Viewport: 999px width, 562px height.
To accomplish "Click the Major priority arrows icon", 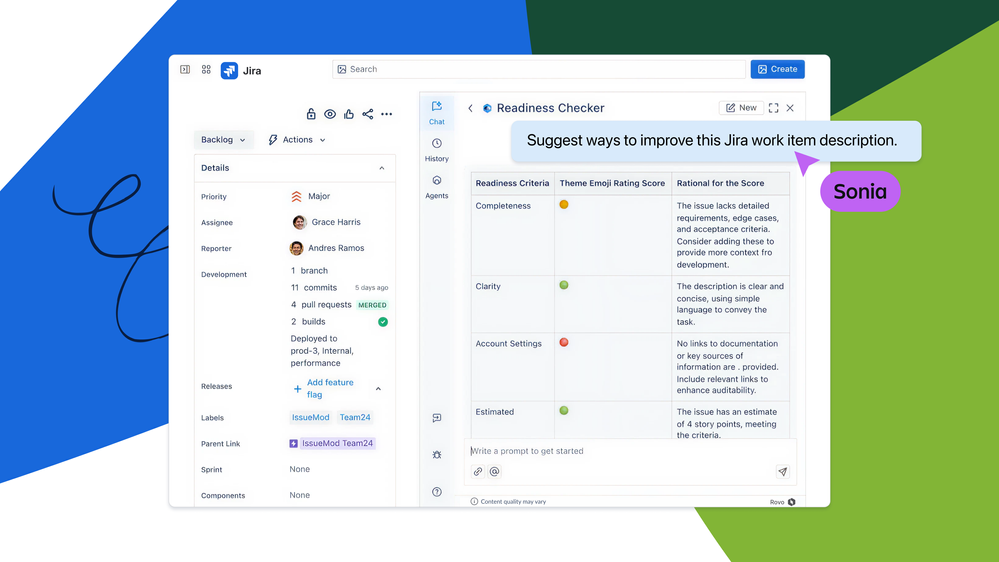I will (x=296, y=196).
